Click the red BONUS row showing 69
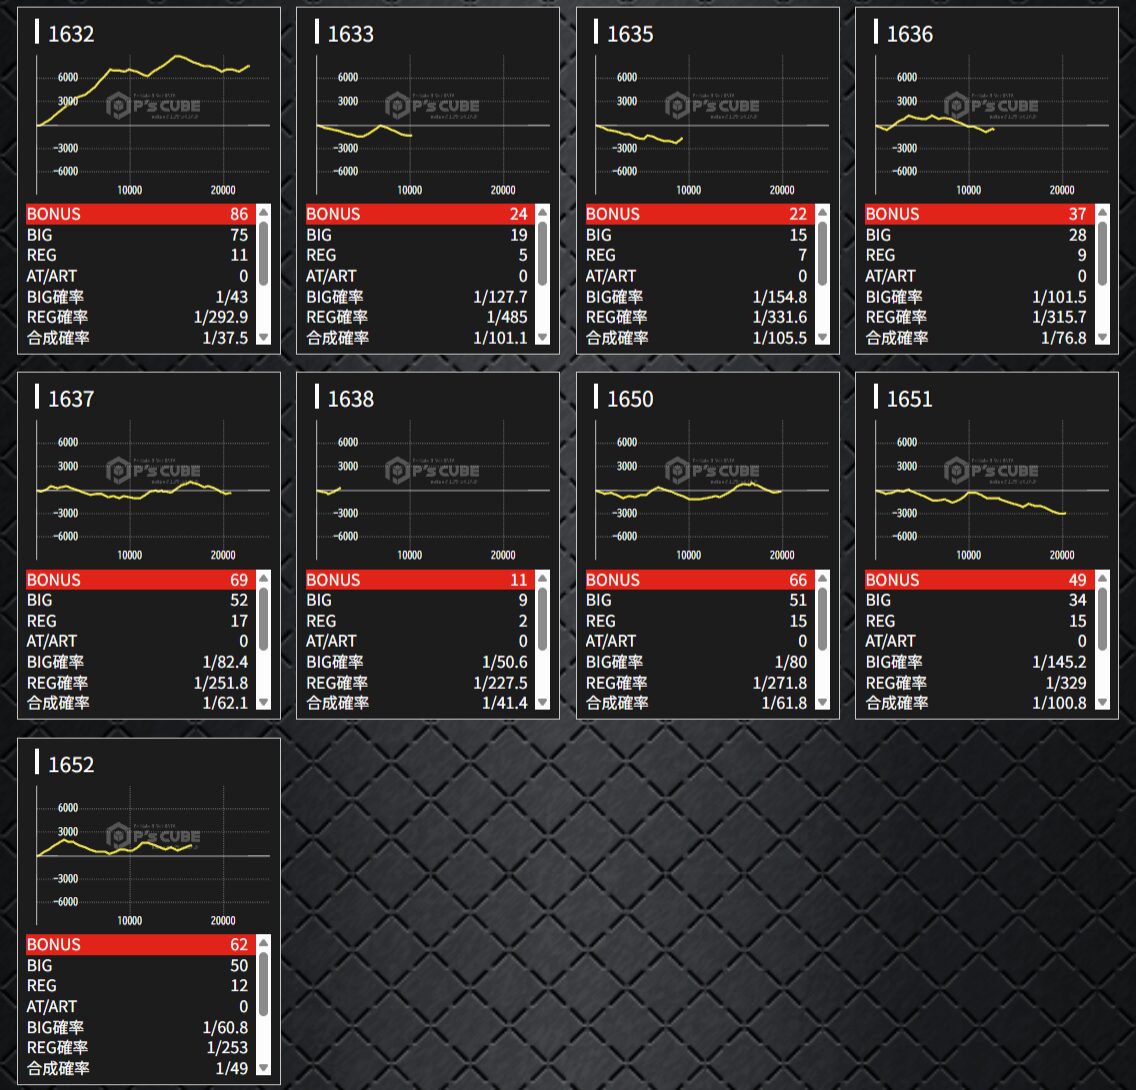1136x1090 pixels. pyautogui.click(x=137, y=580)
